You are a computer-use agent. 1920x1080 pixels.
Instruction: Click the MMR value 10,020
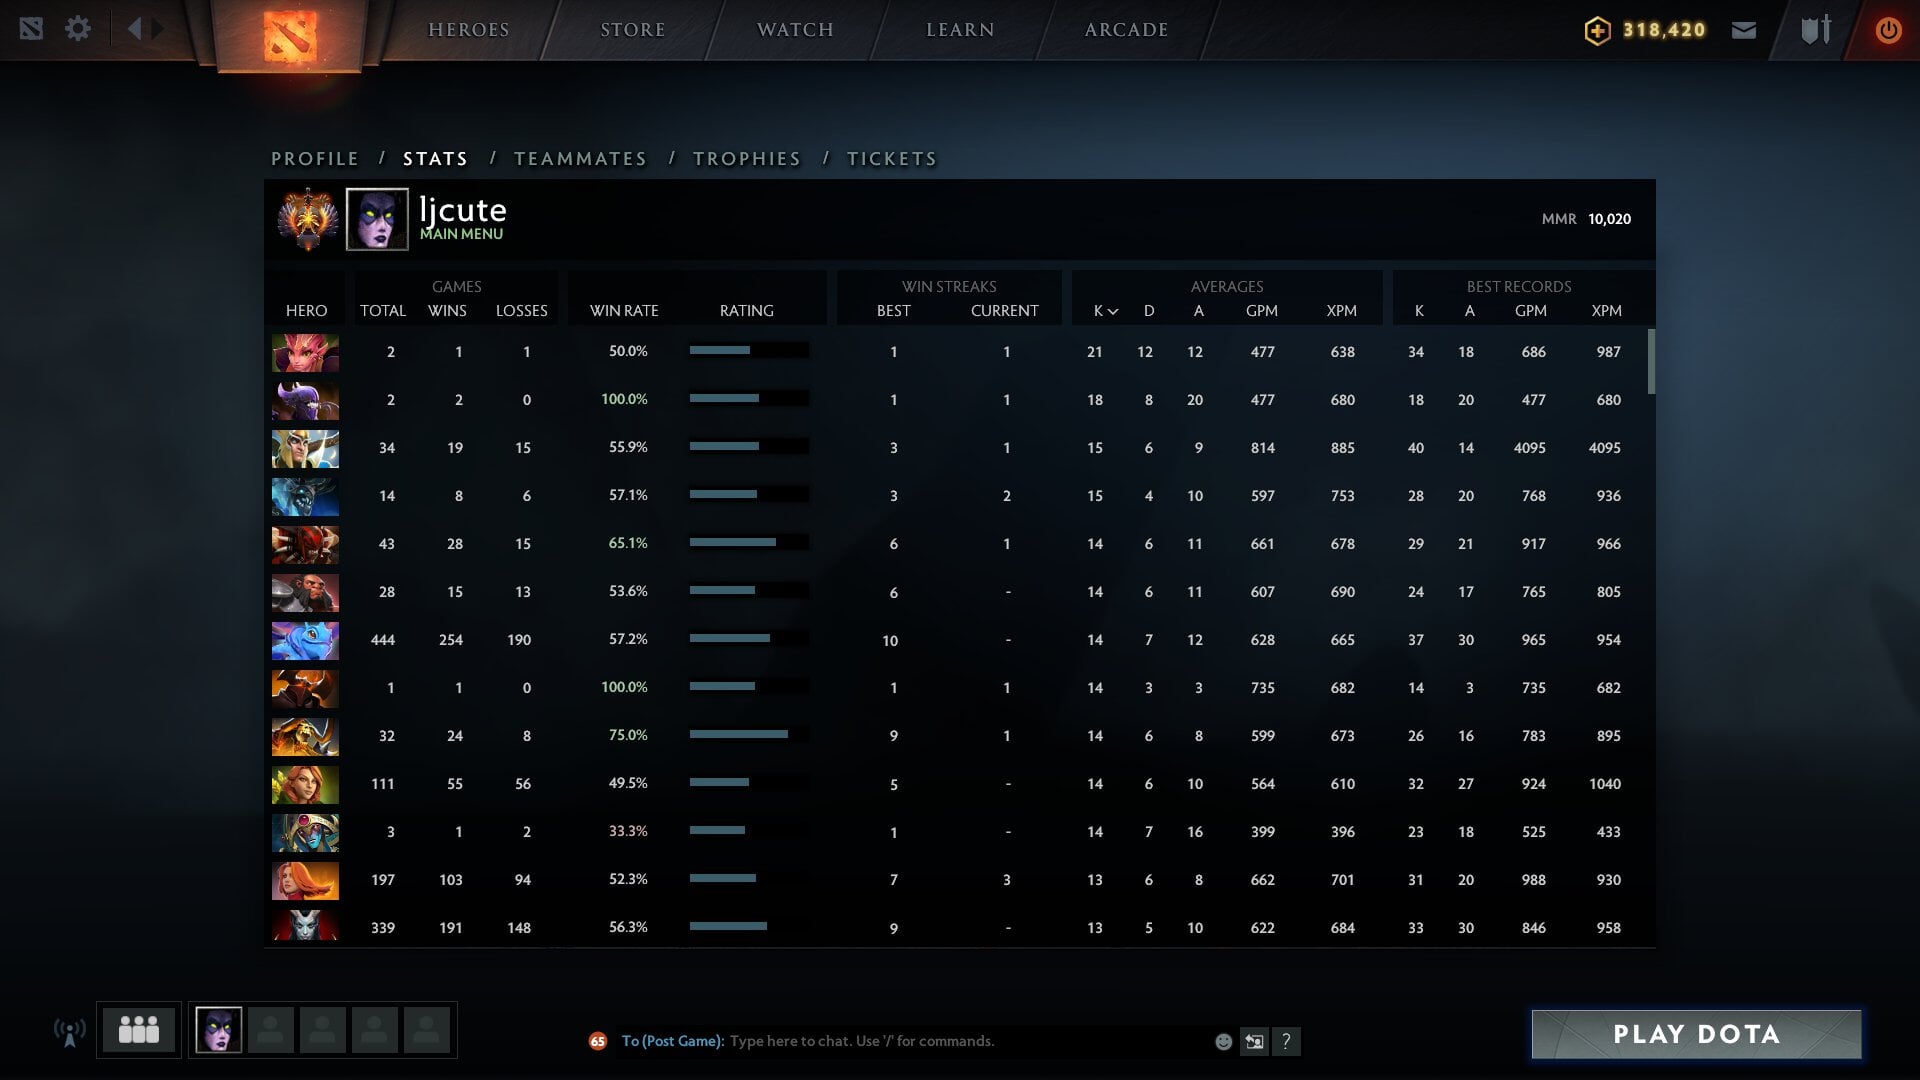point(1609,219)
